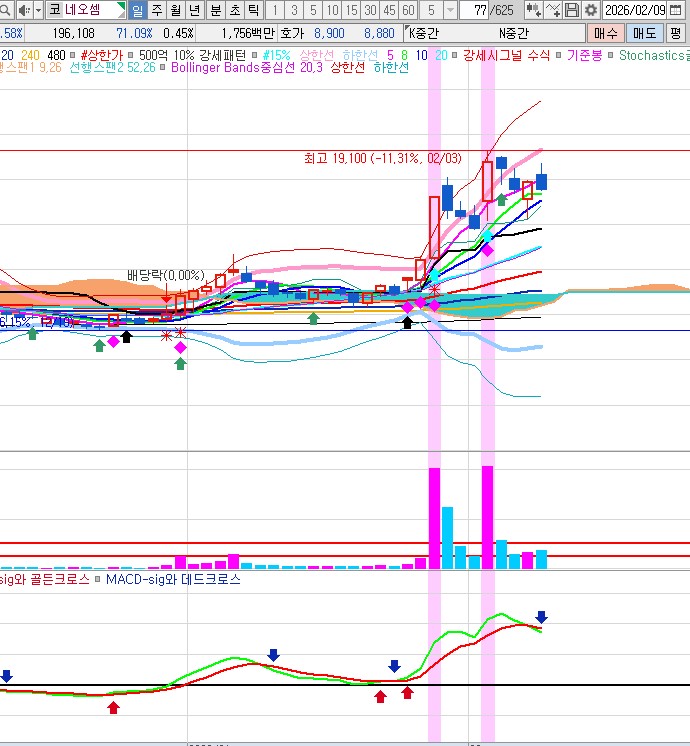Click the tallest magenta volume bar on the right

tap(487, 517)
